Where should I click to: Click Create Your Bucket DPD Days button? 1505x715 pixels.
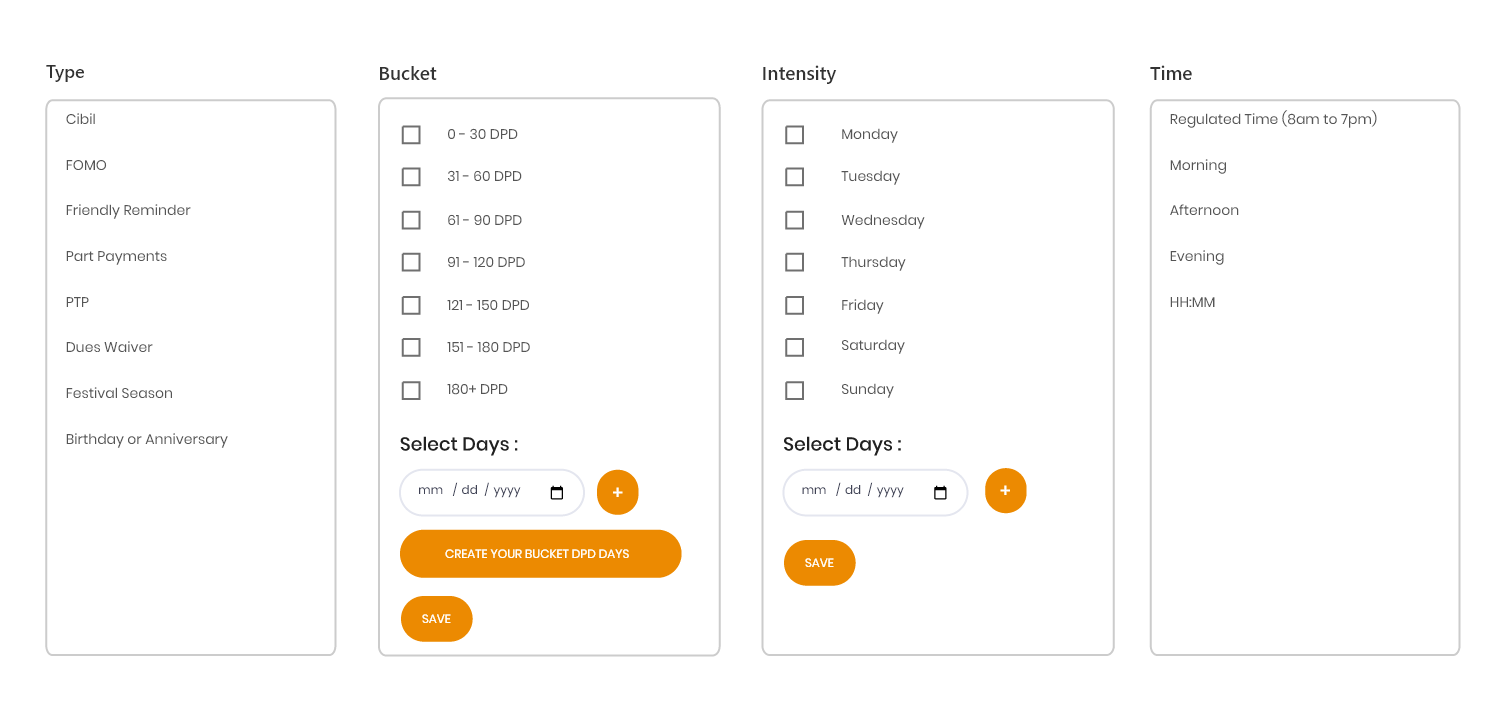coord(540,554)
